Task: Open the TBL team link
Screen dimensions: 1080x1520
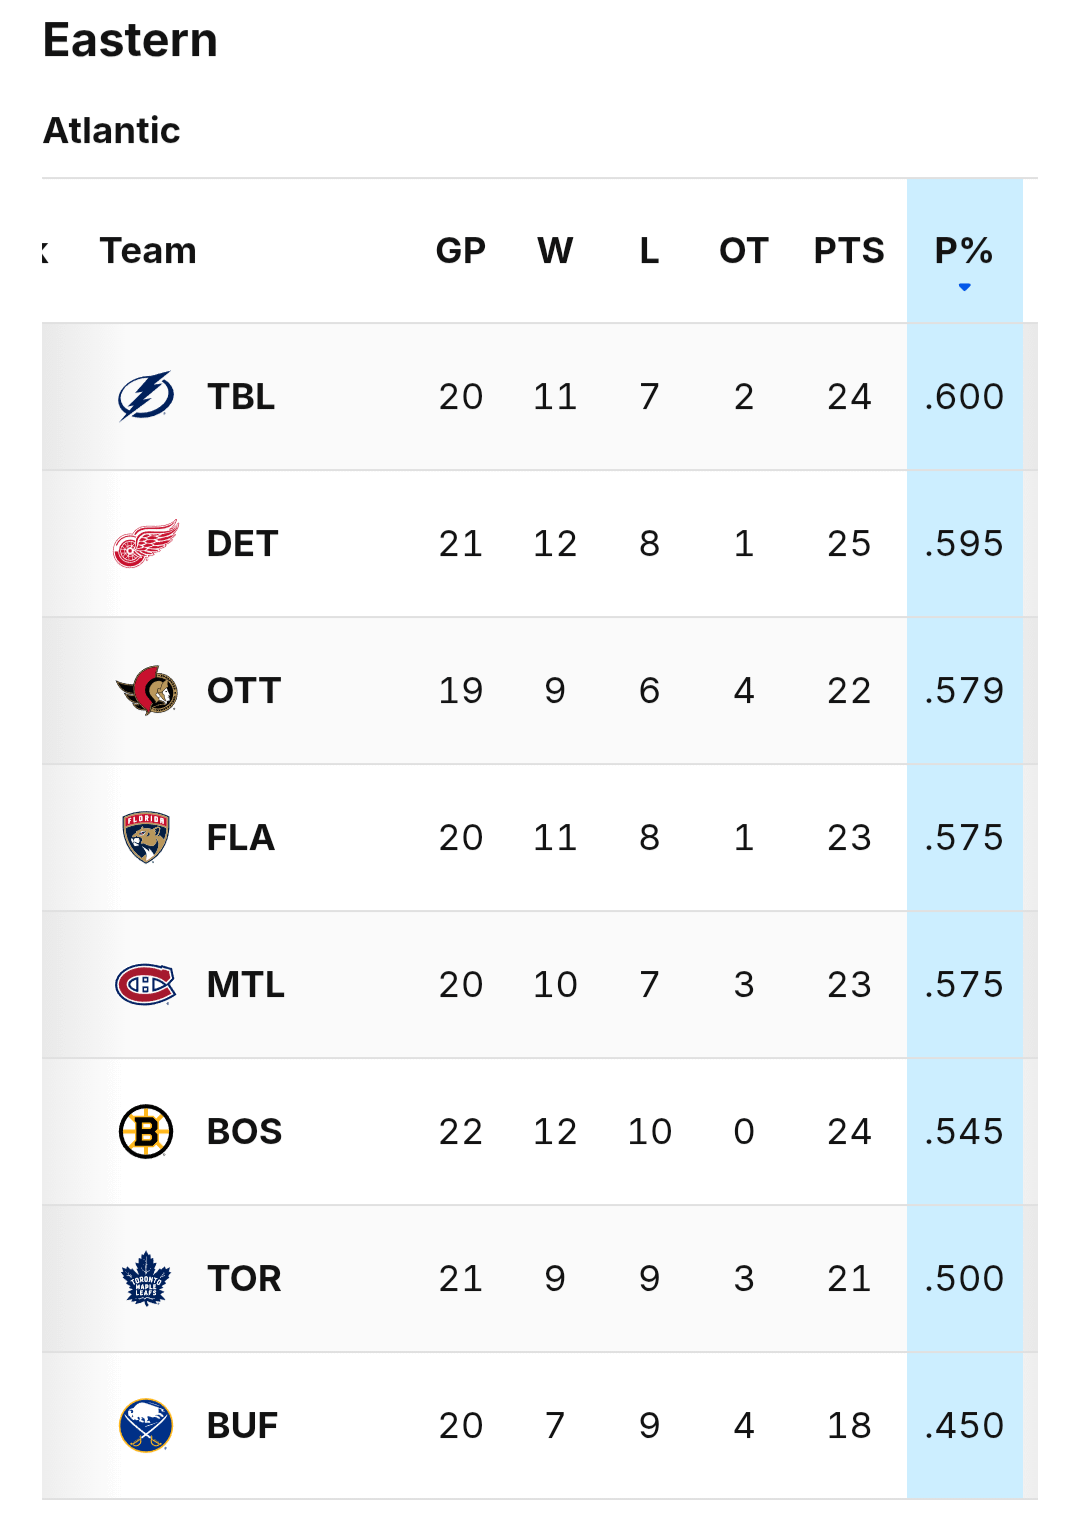Action: point(241,397)
